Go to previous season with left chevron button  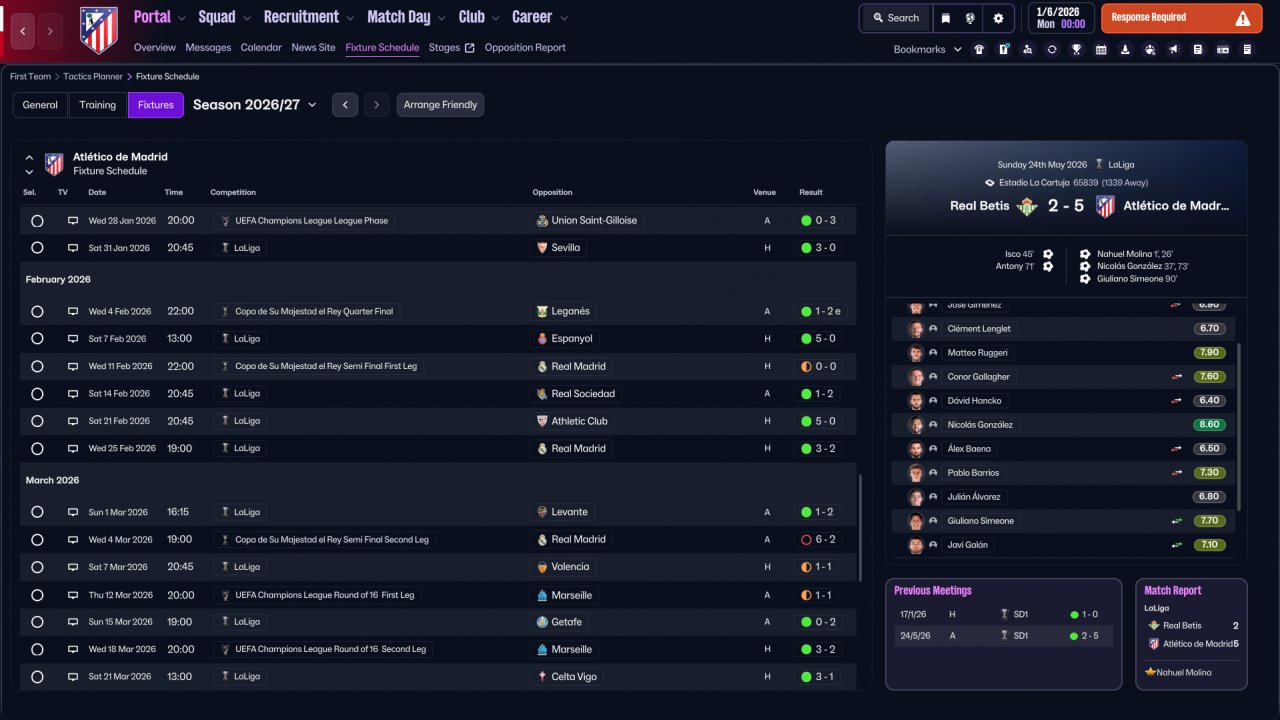(345, 105)
